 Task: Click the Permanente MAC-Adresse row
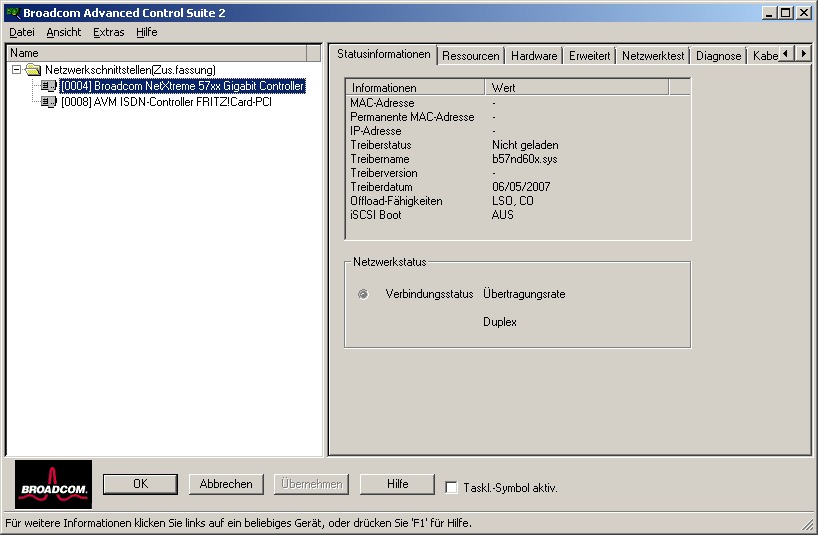[518, 117]
